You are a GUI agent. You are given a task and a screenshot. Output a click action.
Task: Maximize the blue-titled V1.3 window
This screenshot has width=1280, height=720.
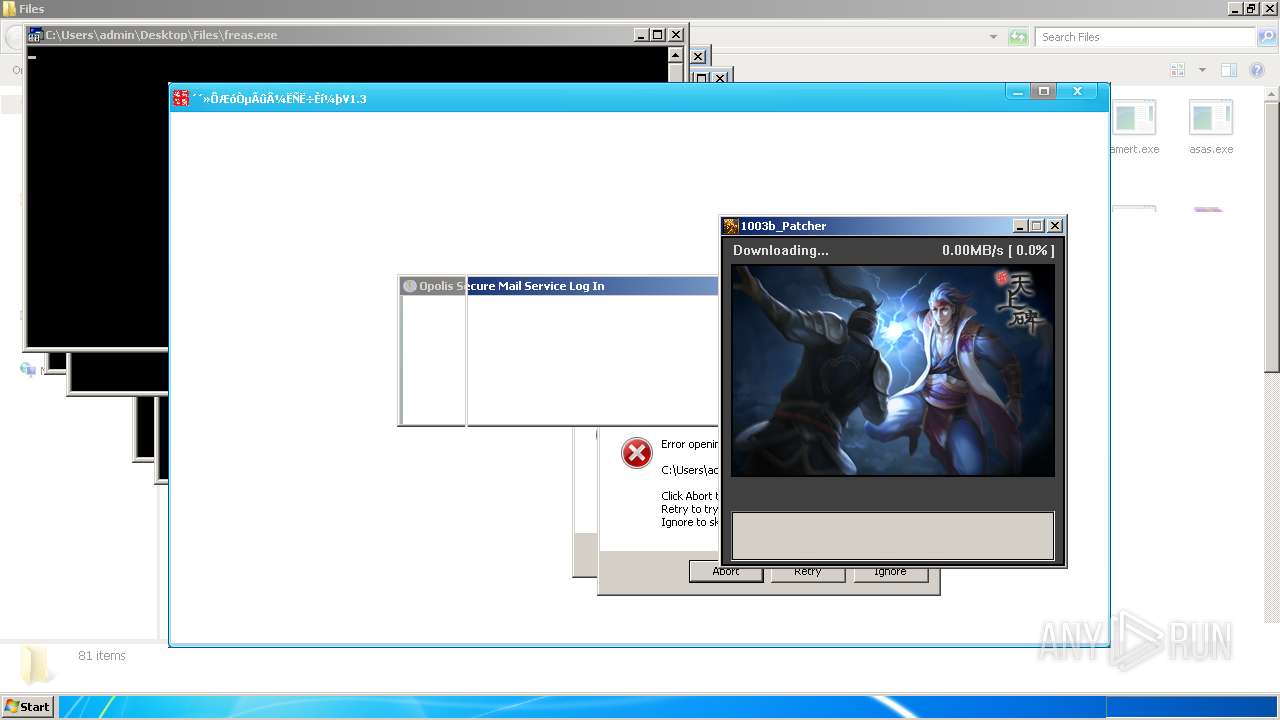tap(1044, 91)
